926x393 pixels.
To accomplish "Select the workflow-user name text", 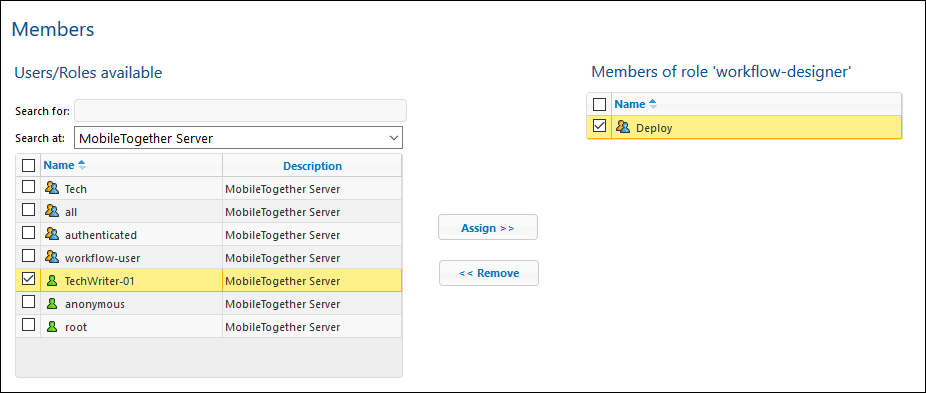I will 102,258.
